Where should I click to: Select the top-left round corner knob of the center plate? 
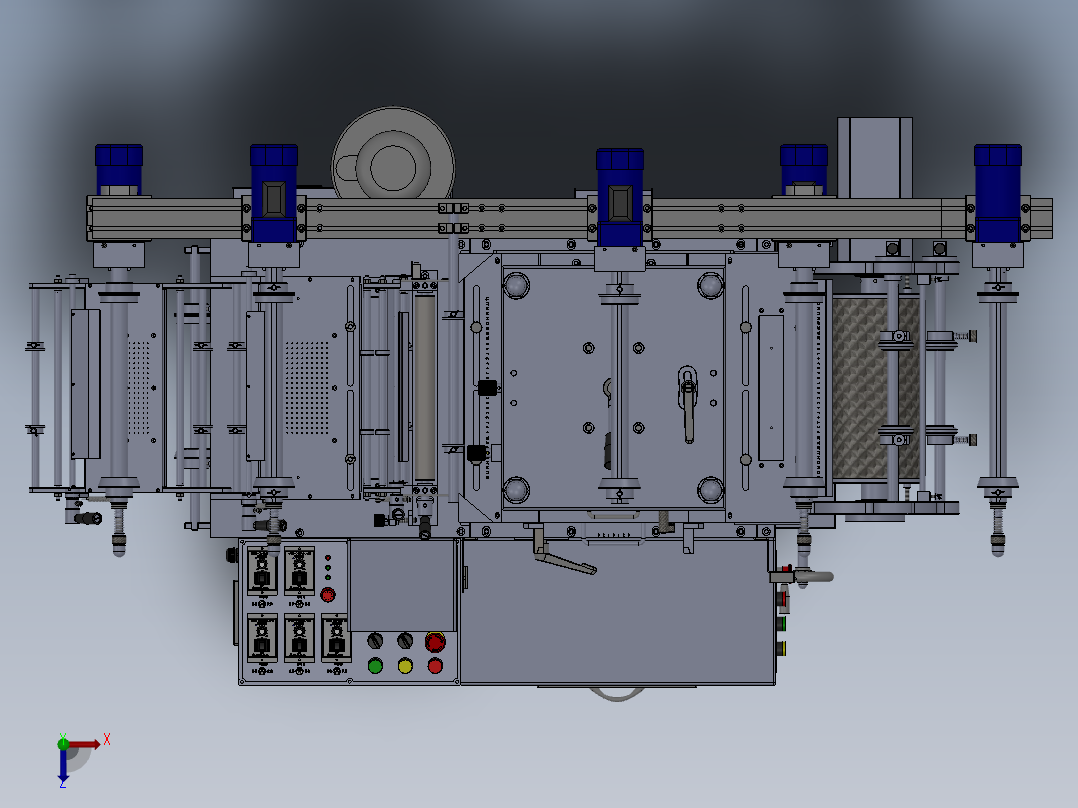pos(516,285)
